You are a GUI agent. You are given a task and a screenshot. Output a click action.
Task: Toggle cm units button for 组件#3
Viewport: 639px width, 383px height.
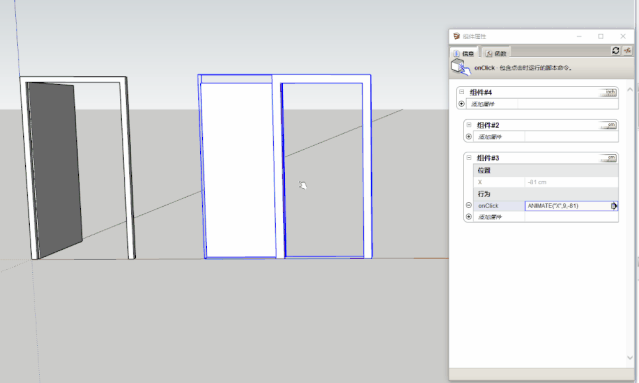tap(608, 158)
